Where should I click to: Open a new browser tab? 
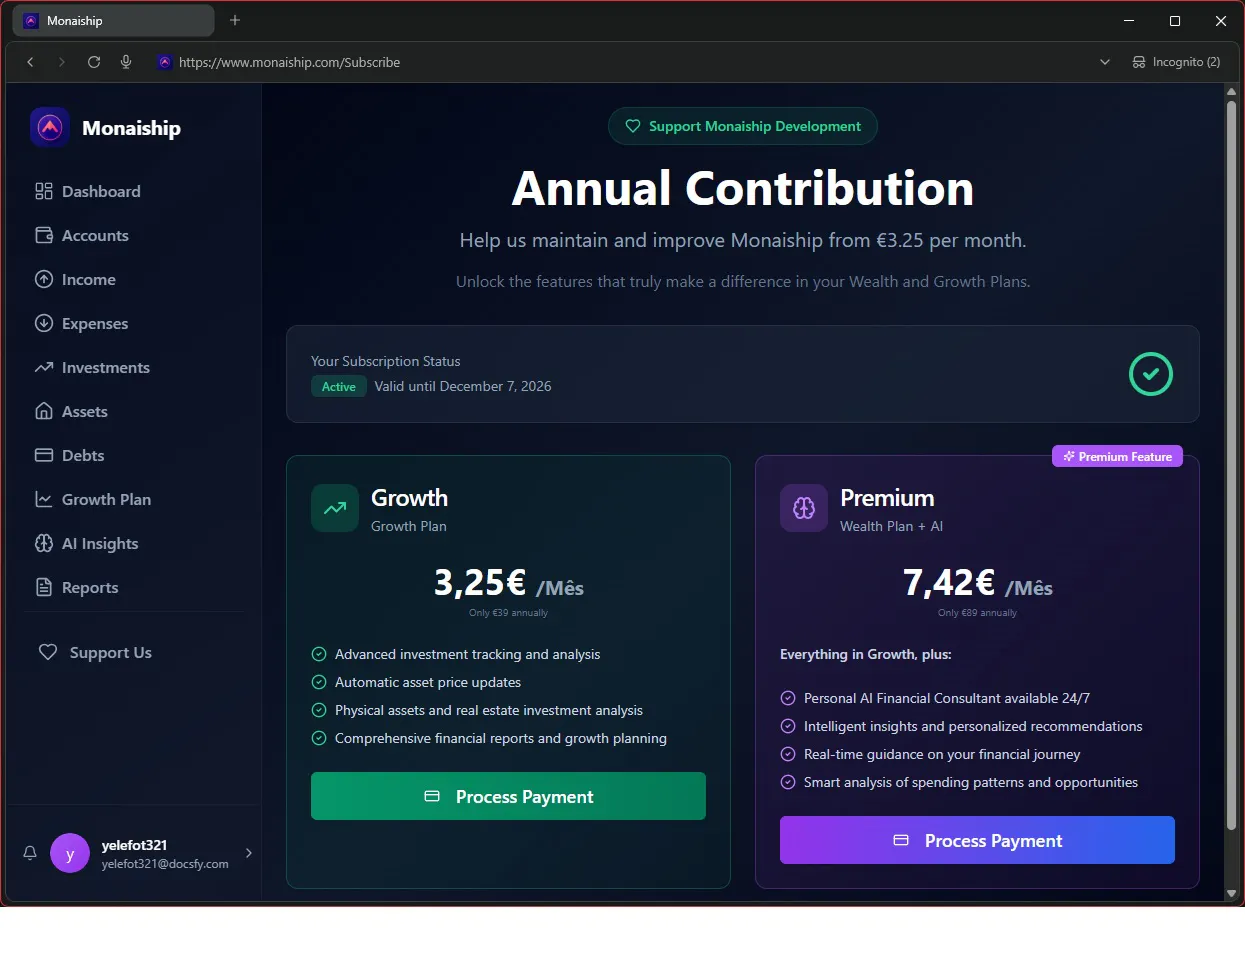click(x=235, y=20)
